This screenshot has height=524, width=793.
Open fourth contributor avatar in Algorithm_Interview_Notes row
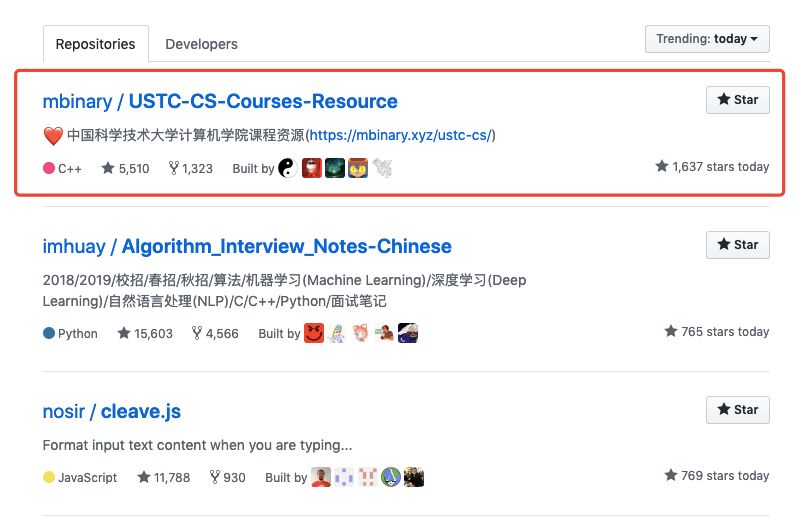tap(384, 333)
